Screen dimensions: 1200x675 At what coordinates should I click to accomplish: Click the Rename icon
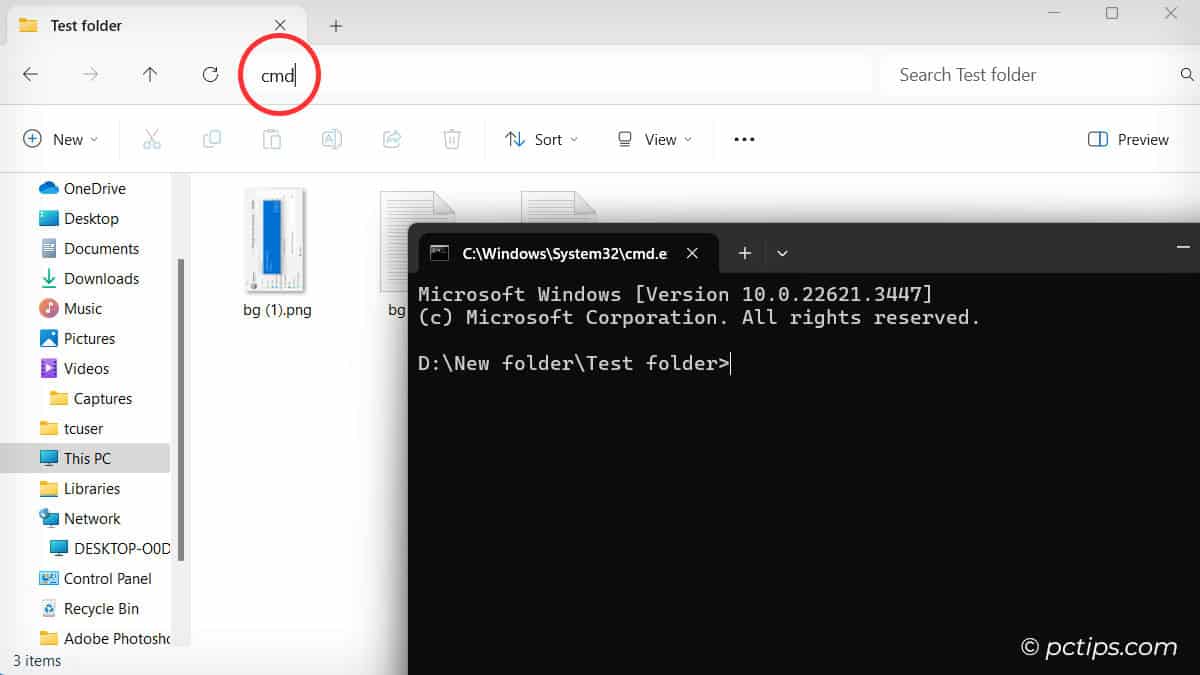click(x=332, y=140)
